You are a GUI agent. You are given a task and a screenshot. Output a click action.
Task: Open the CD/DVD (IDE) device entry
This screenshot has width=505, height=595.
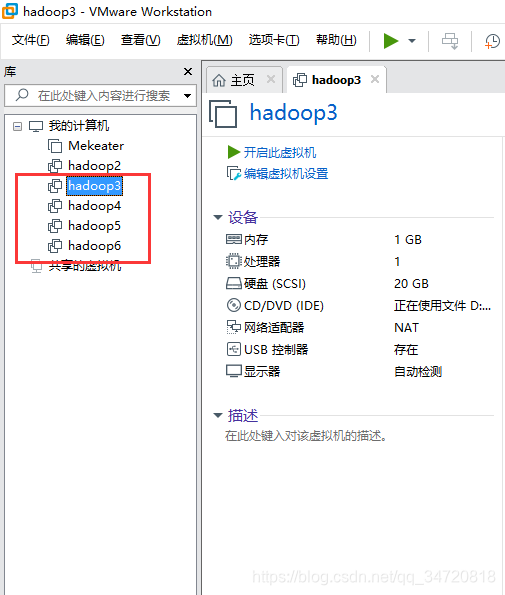pyautogui.click(x=284, y=305)
